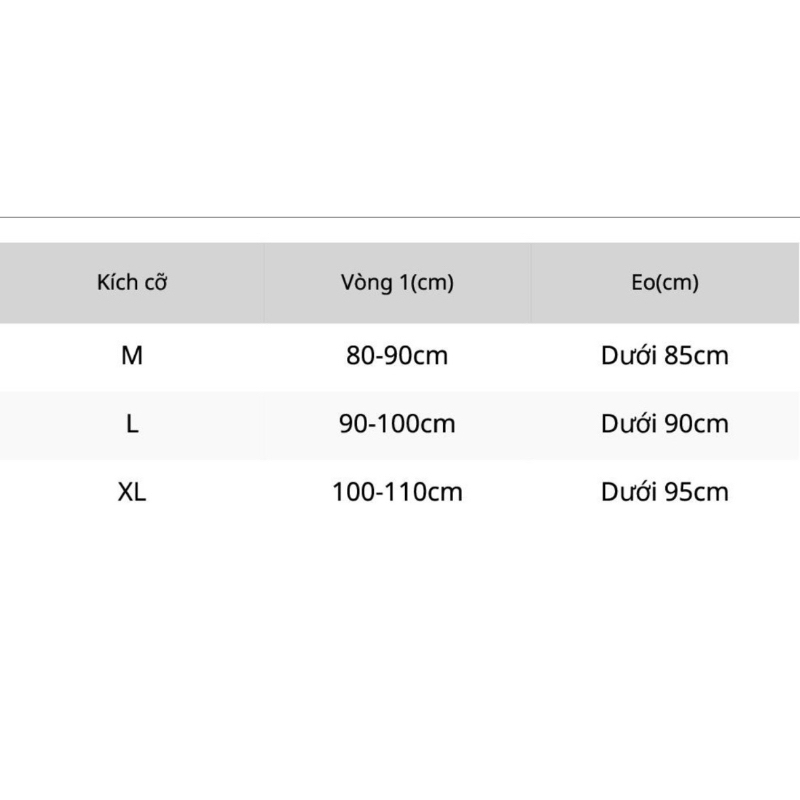Click blank white area below the XL row
The image size is (800, 800).
click(x=400, y=650)
